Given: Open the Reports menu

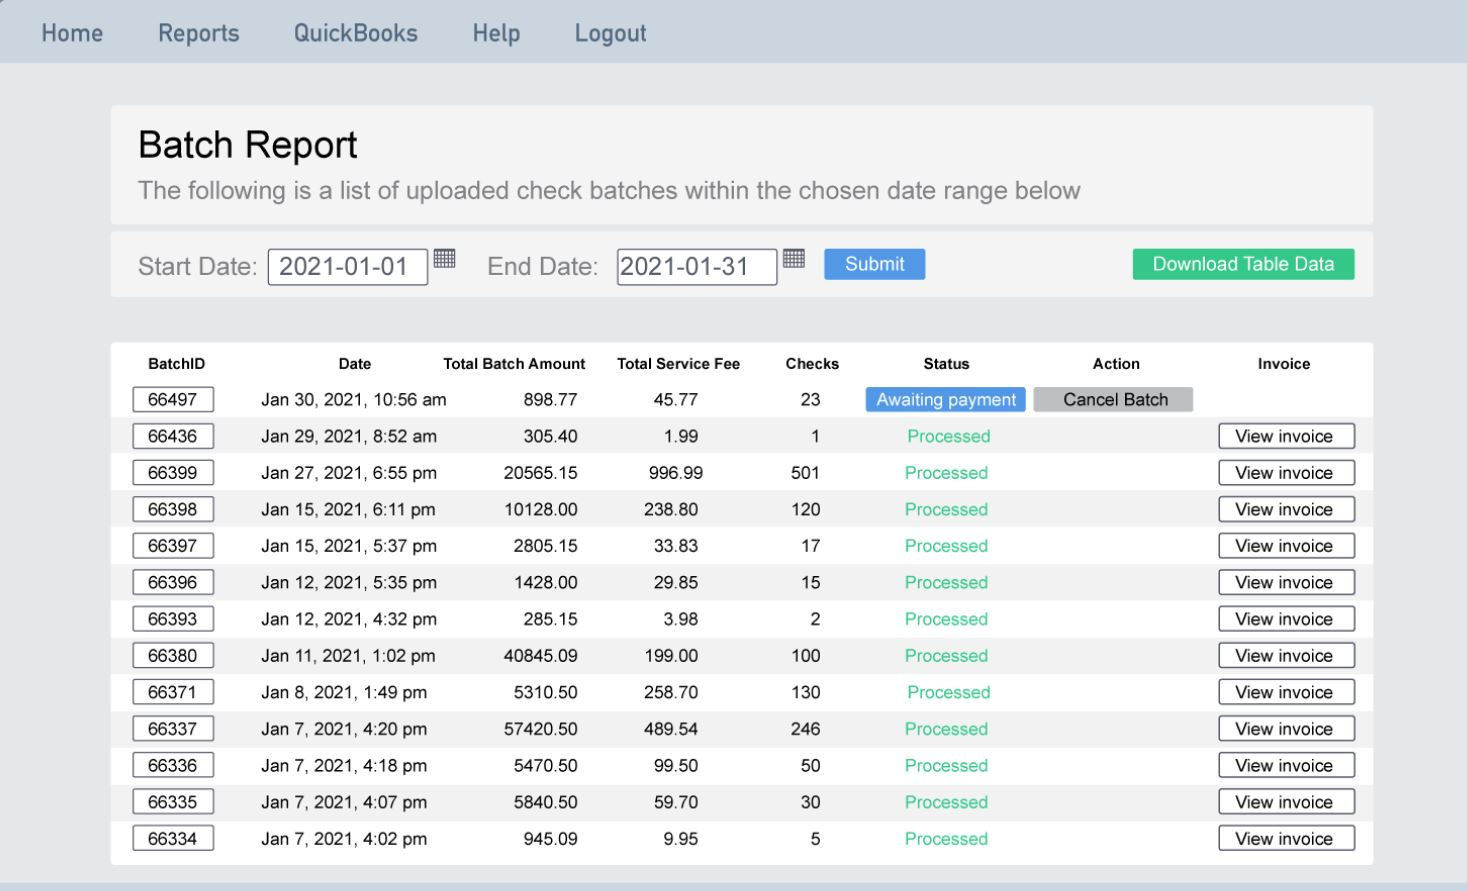Looking at the screenshot, I should coord(197,33).
